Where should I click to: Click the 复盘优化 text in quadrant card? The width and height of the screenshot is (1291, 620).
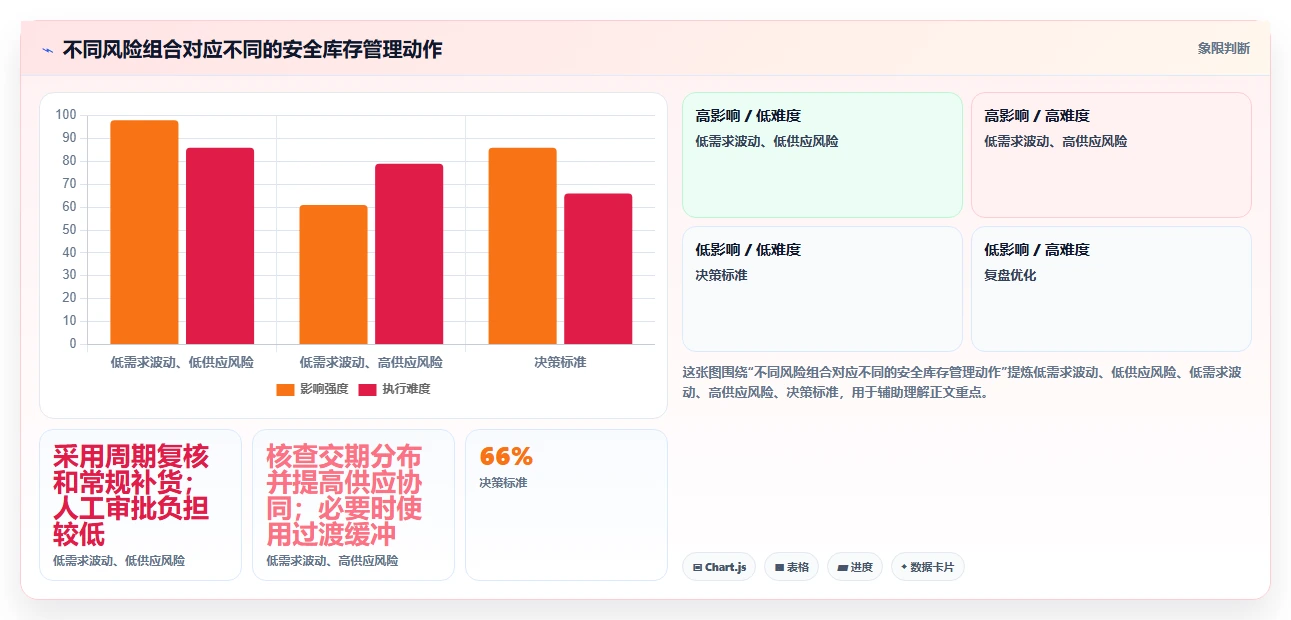coord(1010,275)
